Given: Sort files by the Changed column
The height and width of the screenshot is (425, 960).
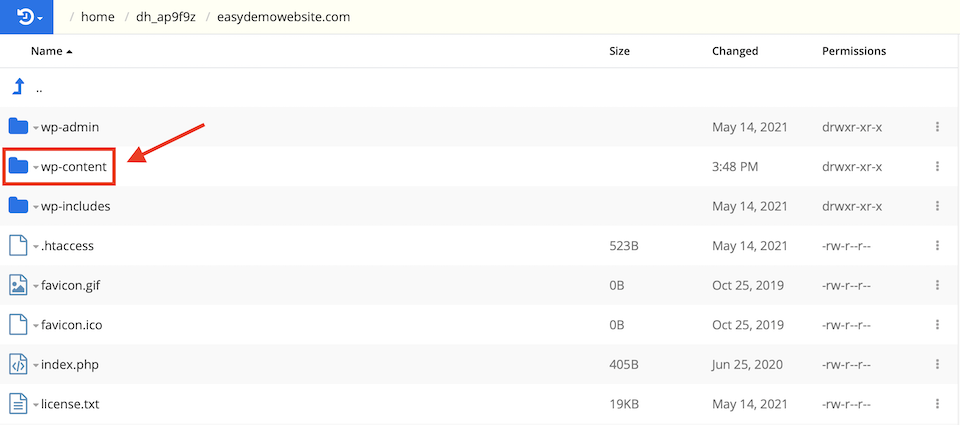Looking at the screenshot, I should [735, 51].
